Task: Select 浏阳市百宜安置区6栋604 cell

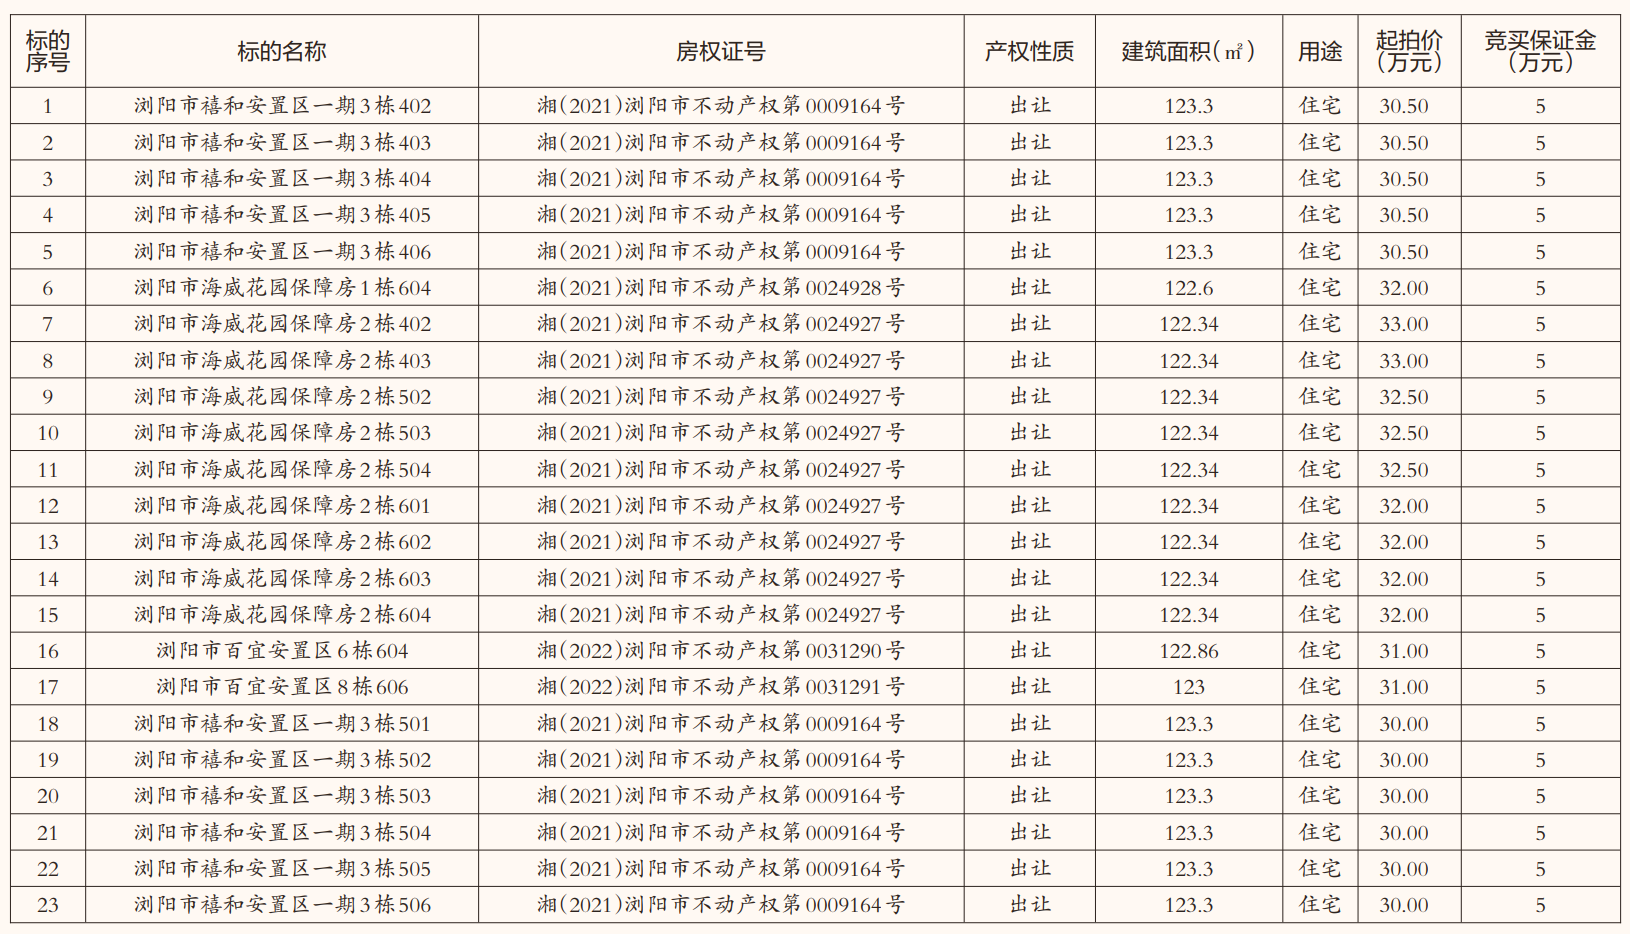Action: [x=282, y=651]
